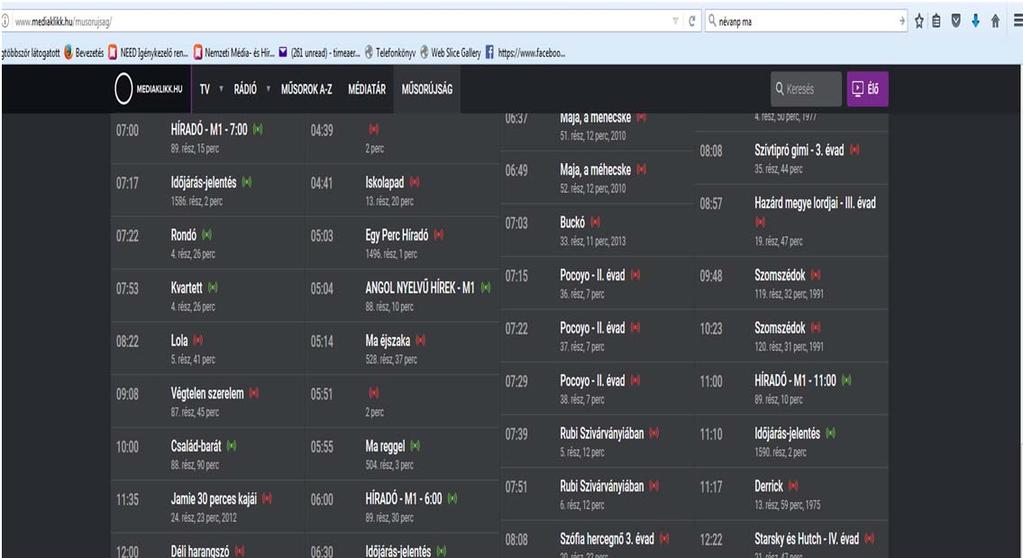
Task: Select the MŰSORÚJSÁG tab
Action: 427,89
